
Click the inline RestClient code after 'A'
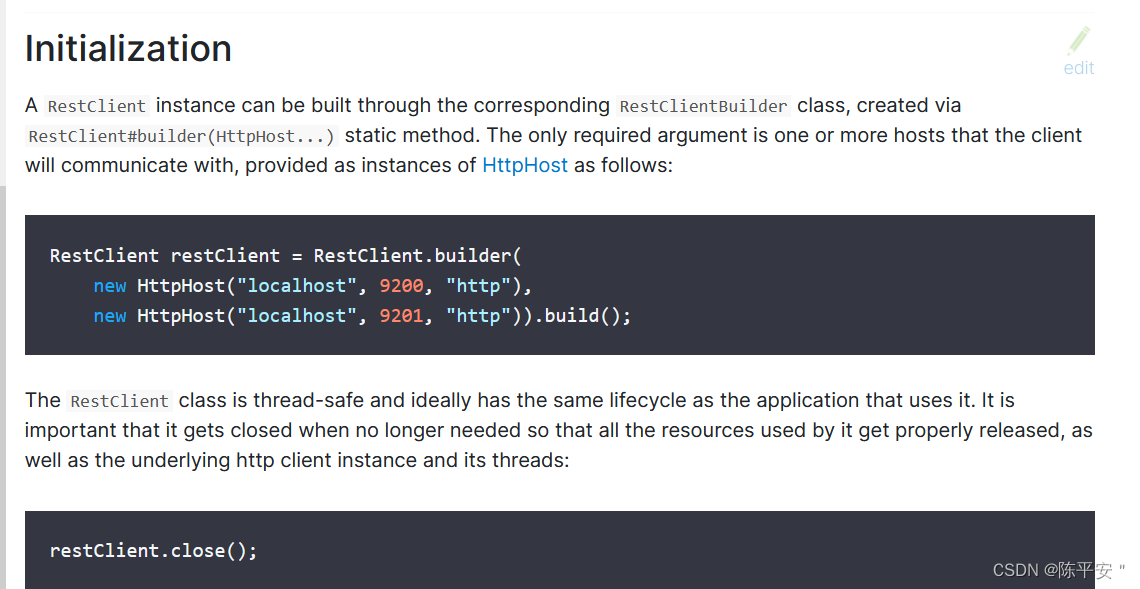click(97, 106)
